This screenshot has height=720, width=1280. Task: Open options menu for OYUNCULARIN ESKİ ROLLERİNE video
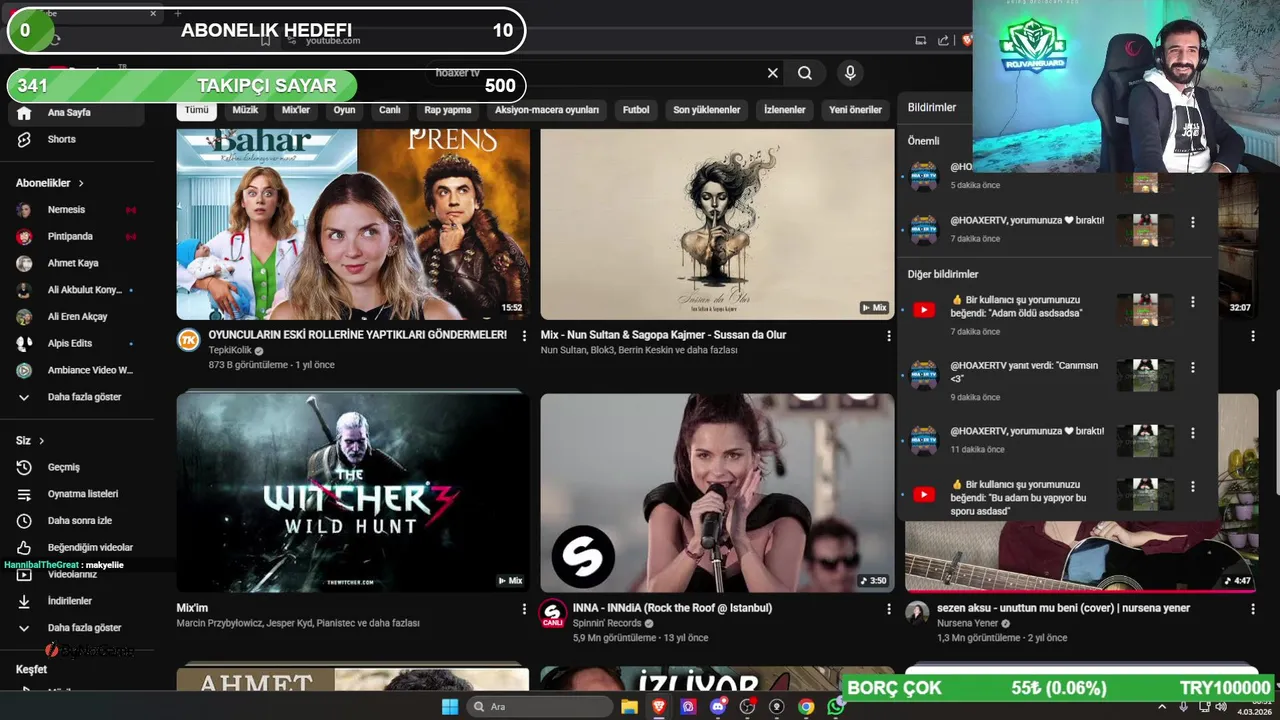point(524,336)
